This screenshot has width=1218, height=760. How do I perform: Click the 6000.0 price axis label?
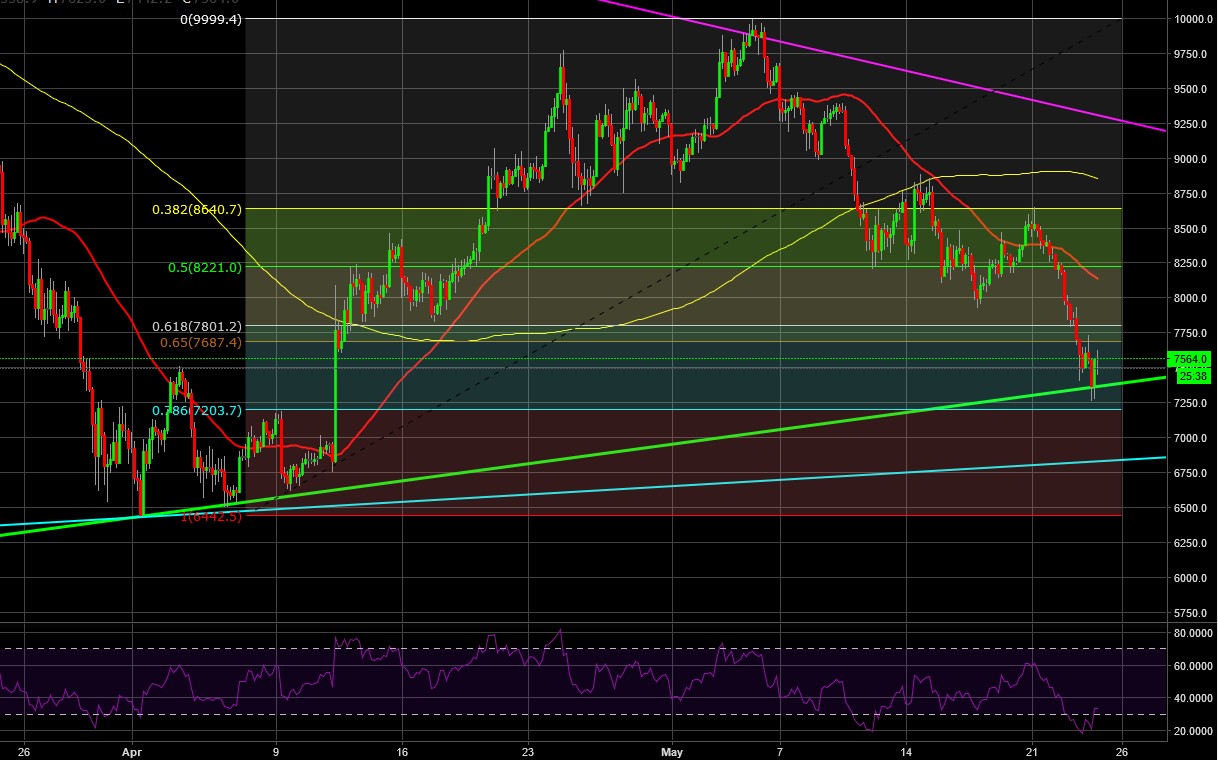(1189, 578)
